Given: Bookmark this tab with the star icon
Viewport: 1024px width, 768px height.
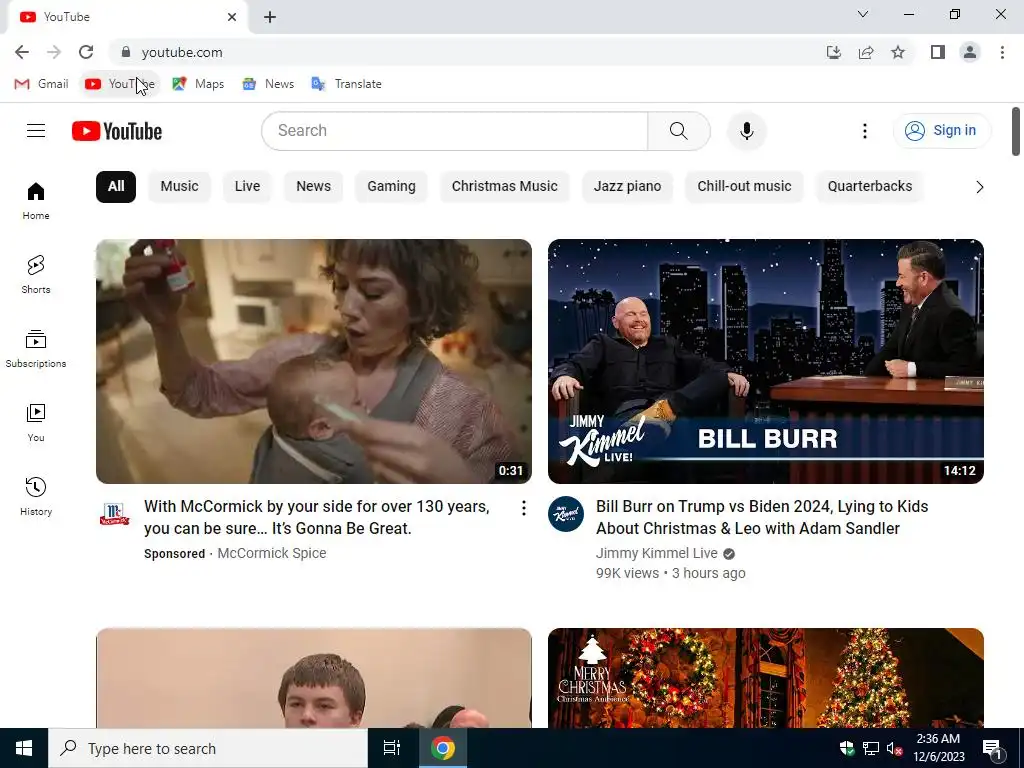Looking at the screenshot, I should click(898, 52).
